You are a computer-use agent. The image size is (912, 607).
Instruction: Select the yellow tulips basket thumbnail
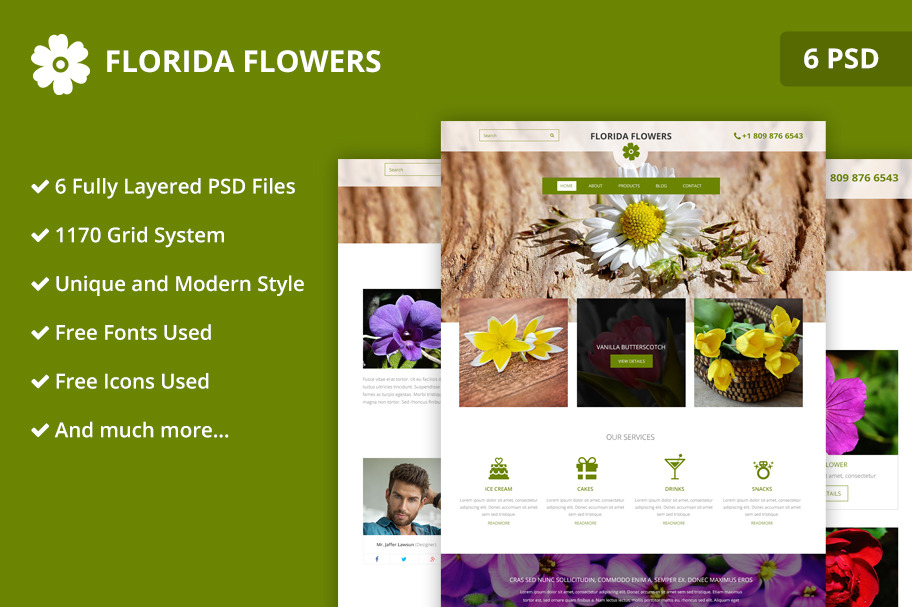coord(748,352)
